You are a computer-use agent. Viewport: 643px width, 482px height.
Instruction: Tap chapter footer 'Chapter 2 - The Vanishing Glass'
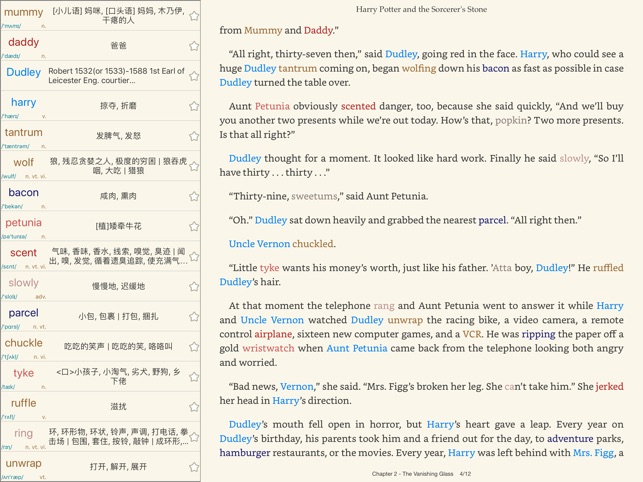point(413,473)
